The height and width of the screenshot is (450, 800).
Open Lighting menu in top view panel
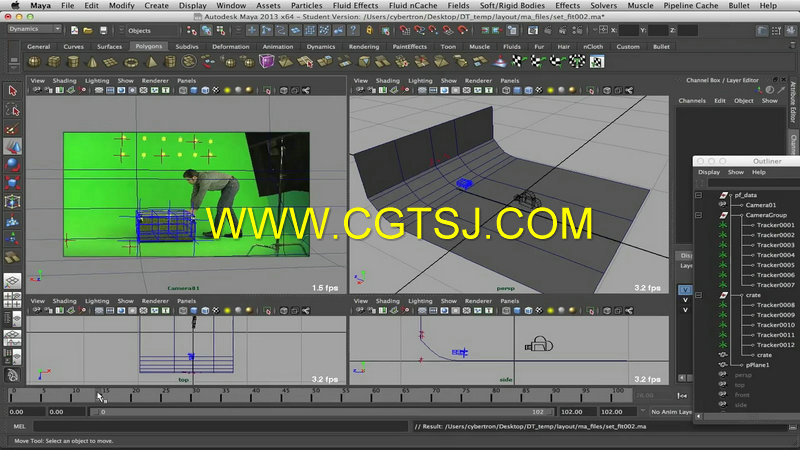97,301
